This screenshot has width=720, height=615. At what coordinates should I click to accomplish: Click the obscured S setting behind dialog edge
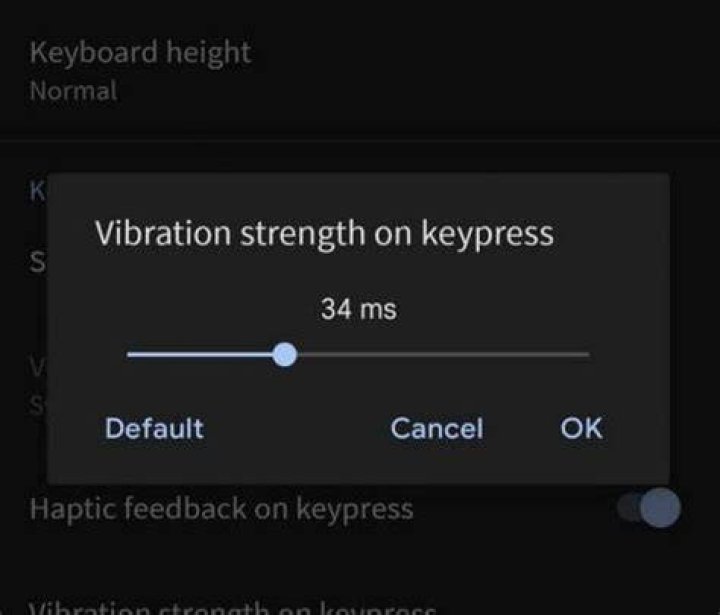tap(37, 262)
